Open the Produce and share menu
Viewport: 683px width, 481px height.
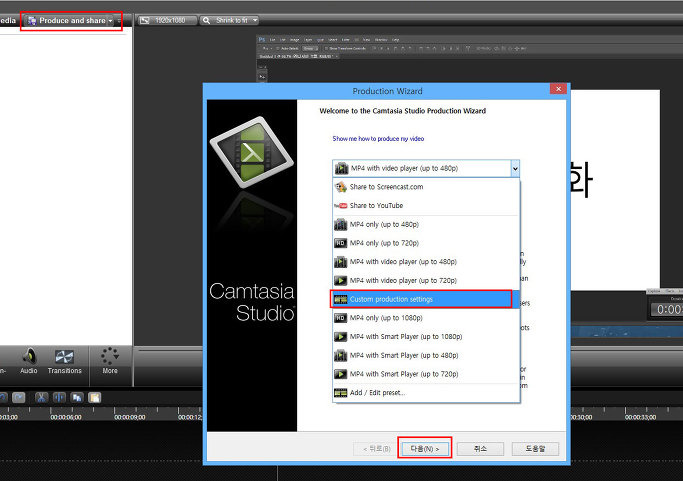click(69, 20)
